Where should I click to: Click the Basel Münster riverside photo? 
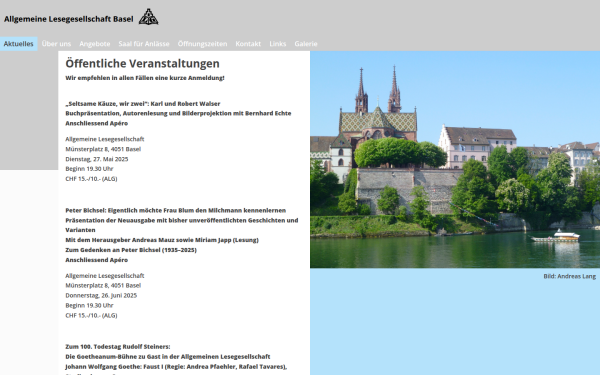455,159
